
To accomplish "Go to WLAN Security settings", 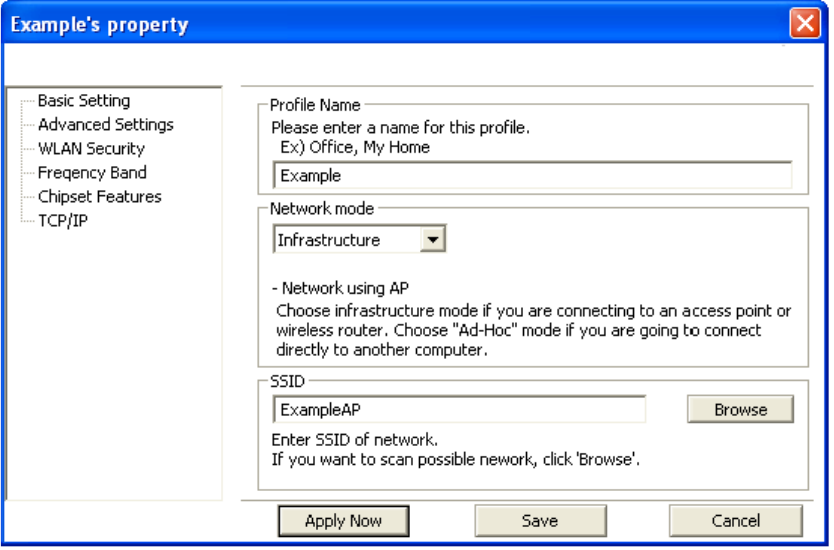I will pos(91,148).
